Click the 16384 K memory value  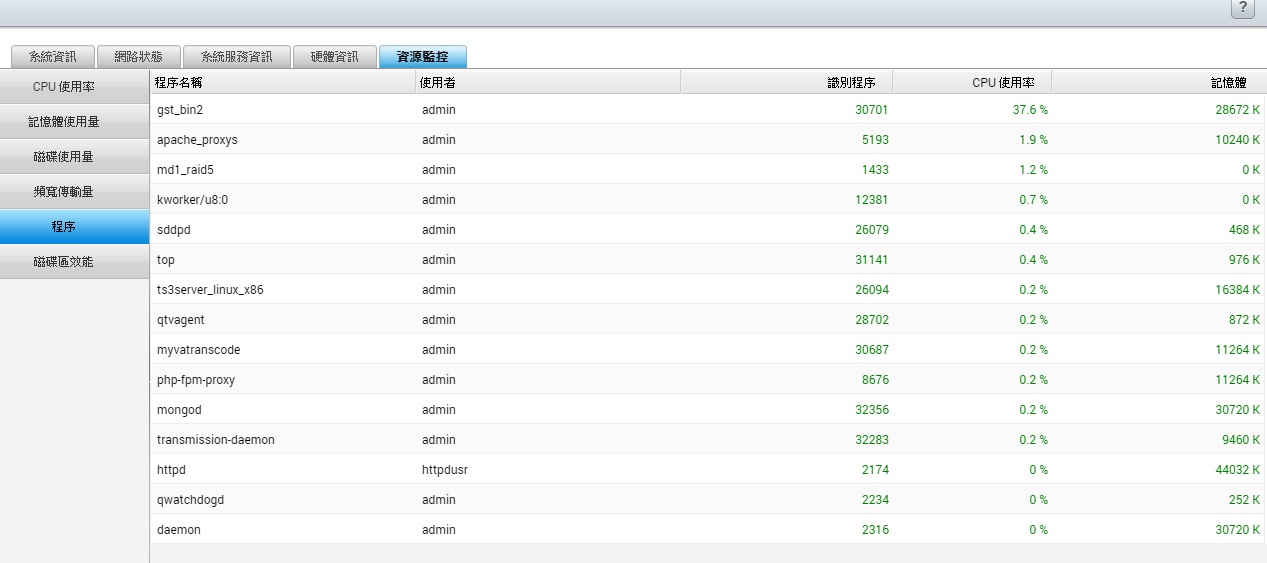(1238, 290)
